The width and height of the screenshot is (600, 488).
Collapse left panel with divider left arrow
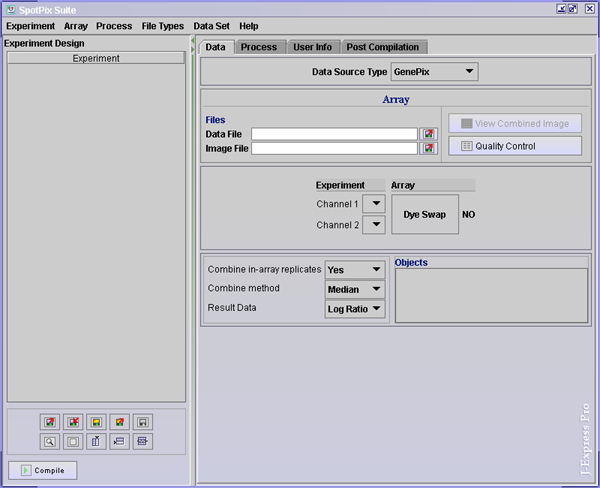[193, 41]
